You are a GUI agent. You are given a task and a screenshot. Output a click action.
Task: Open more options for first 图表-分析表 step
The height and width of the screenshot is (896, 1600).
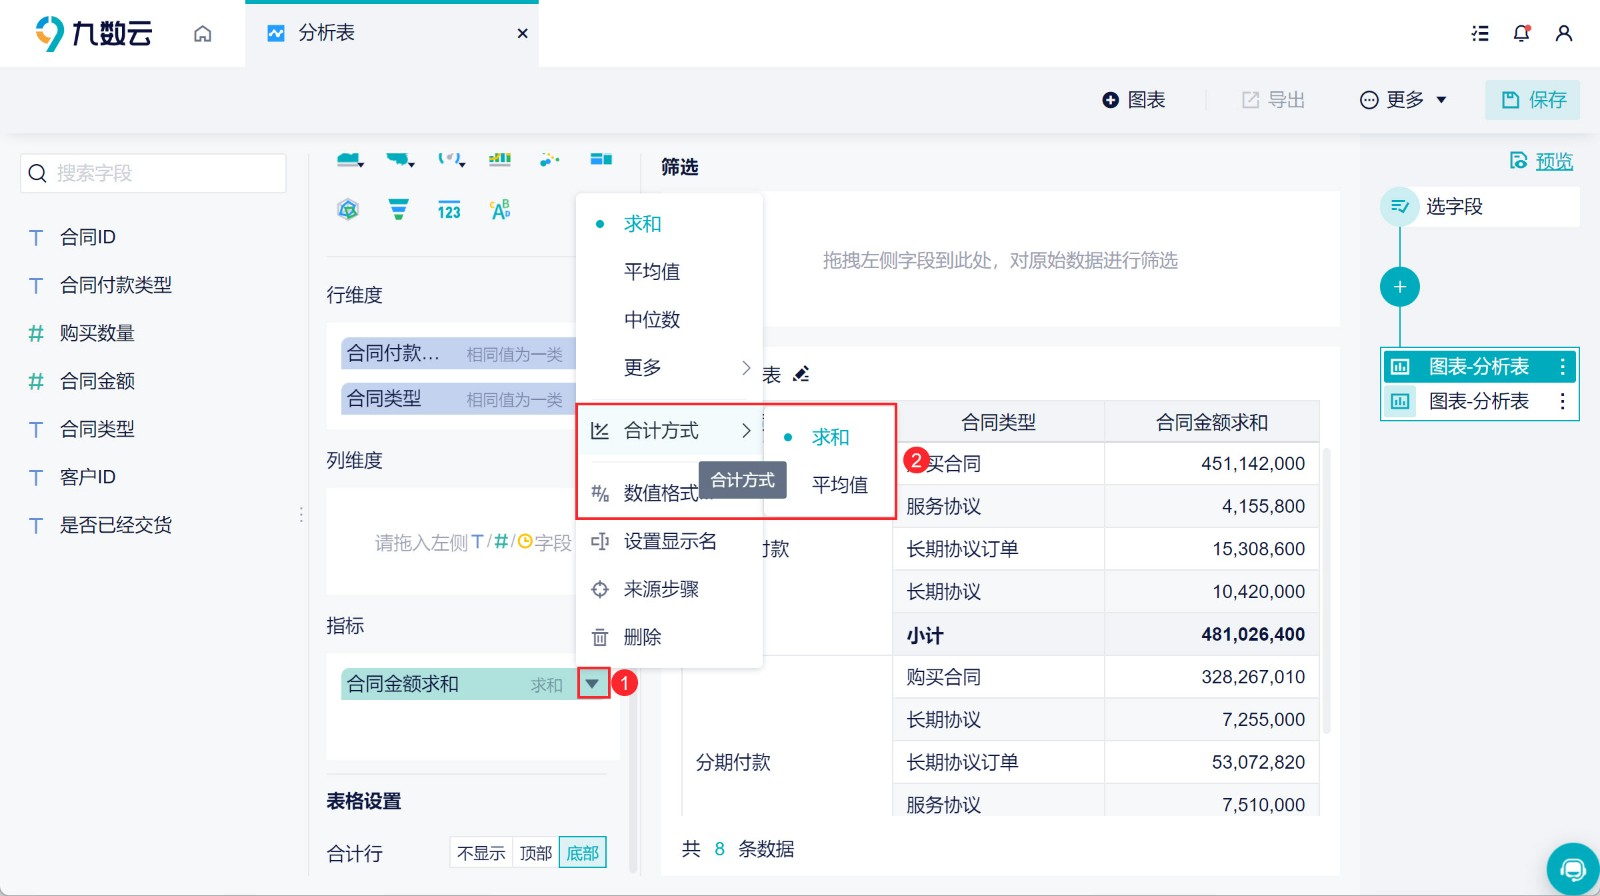coord(1562,367)
